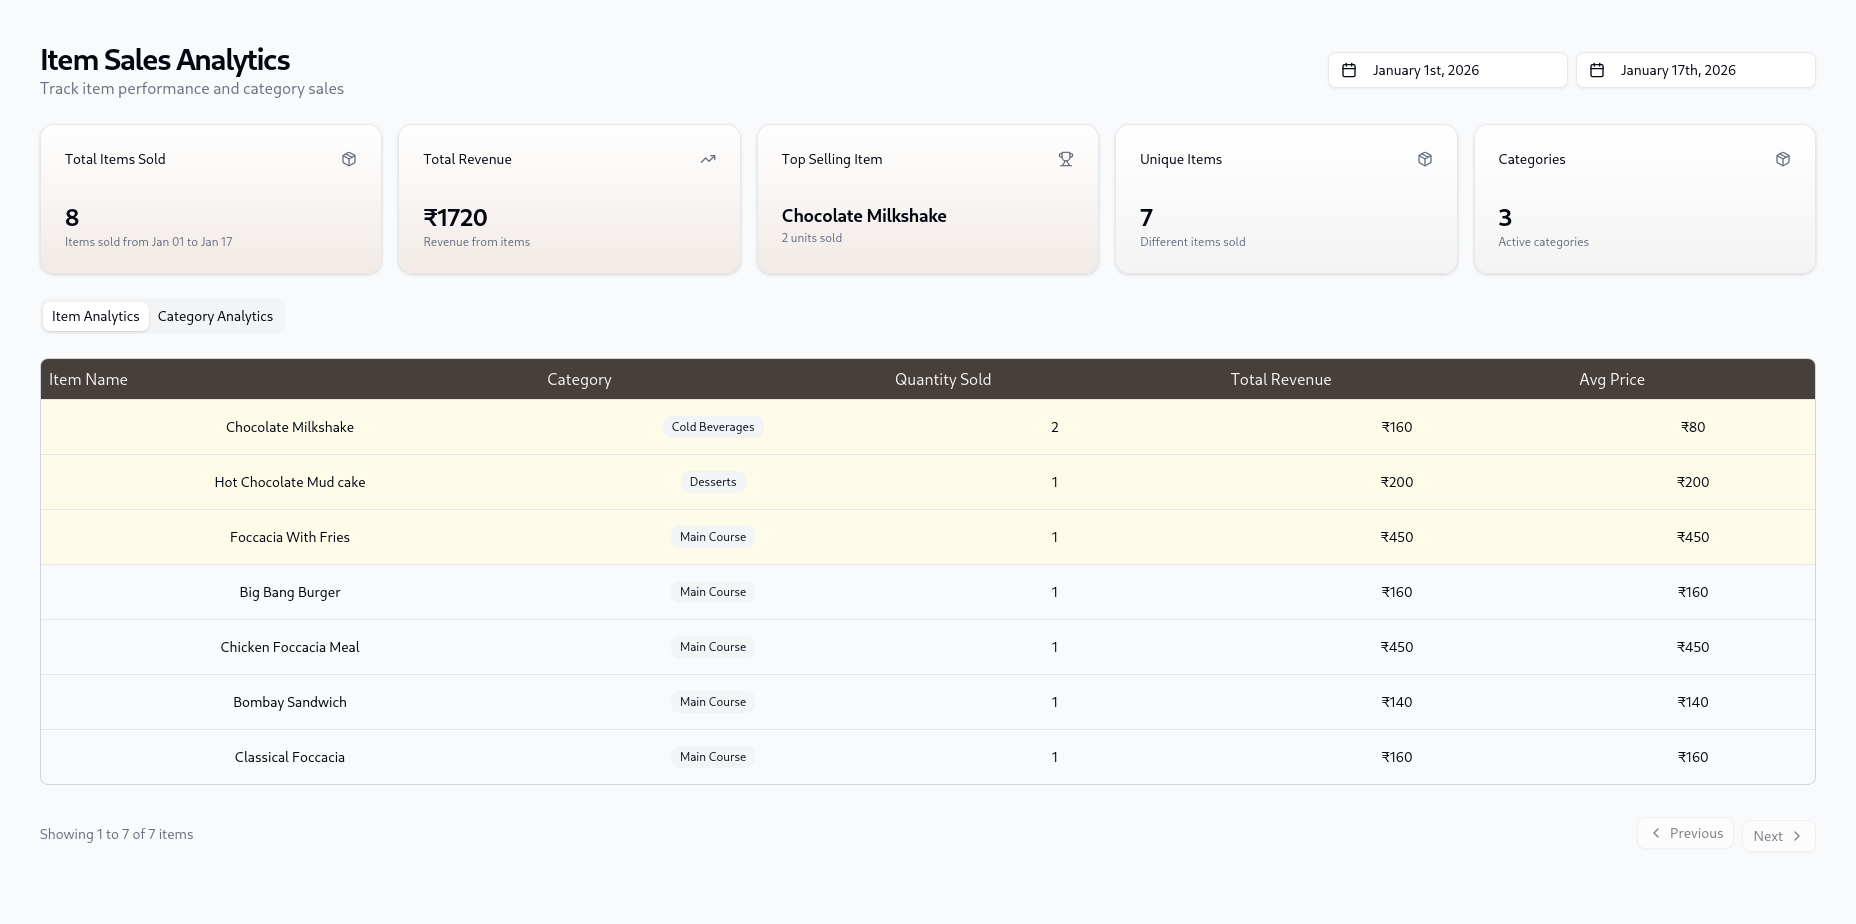
Task: Click the trophy icon on Top Selling Item card
Action: point(1066,159)
